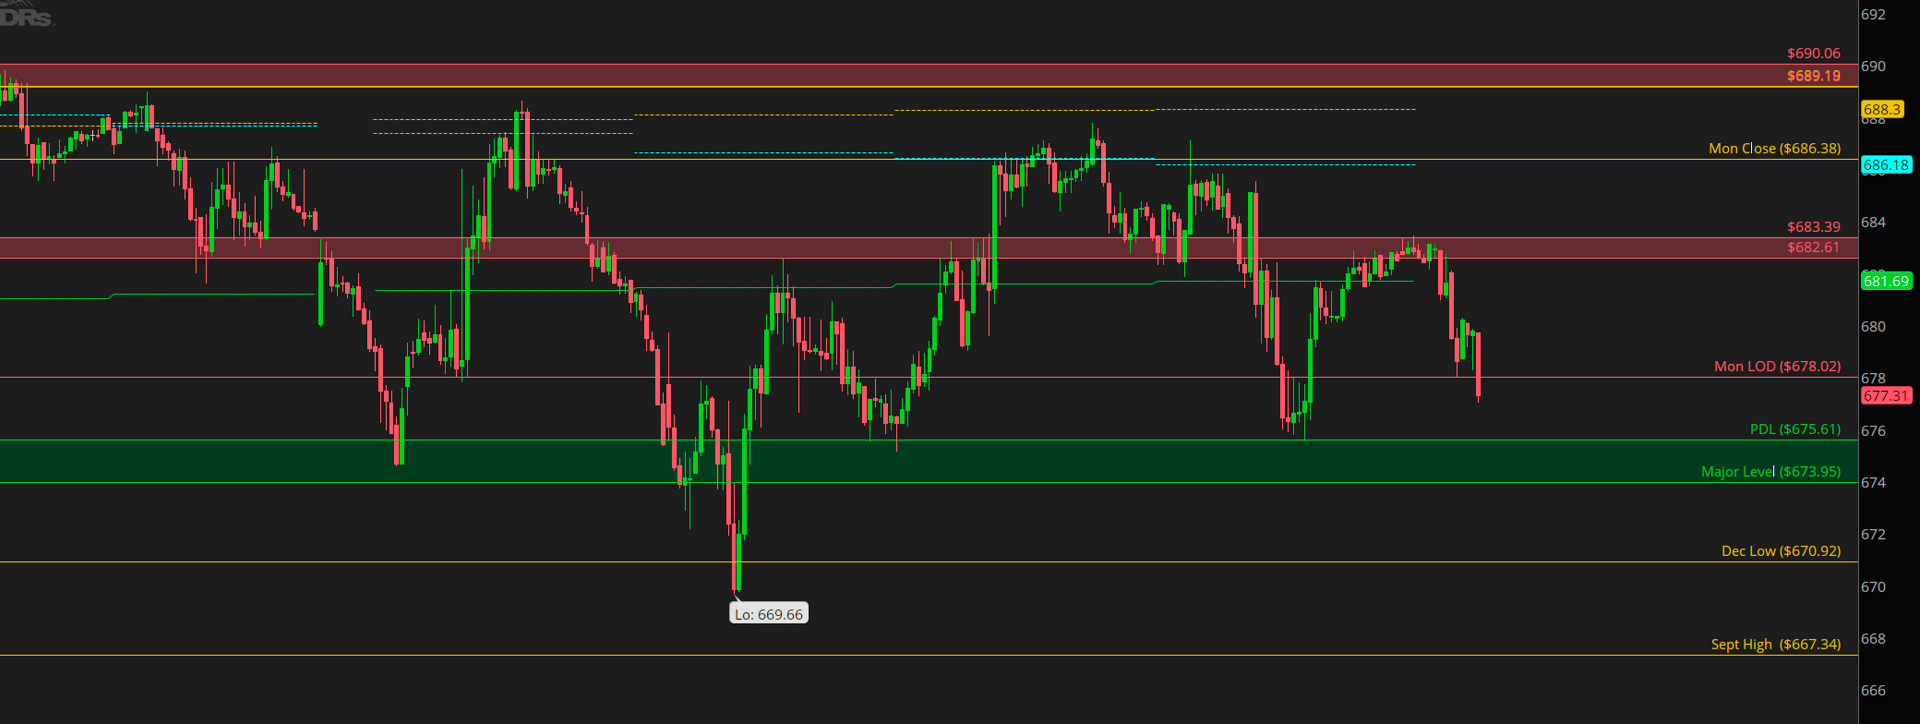Select the Dec Low ($670.92) label
The image size is (1920, 724).
[1780, 551]
